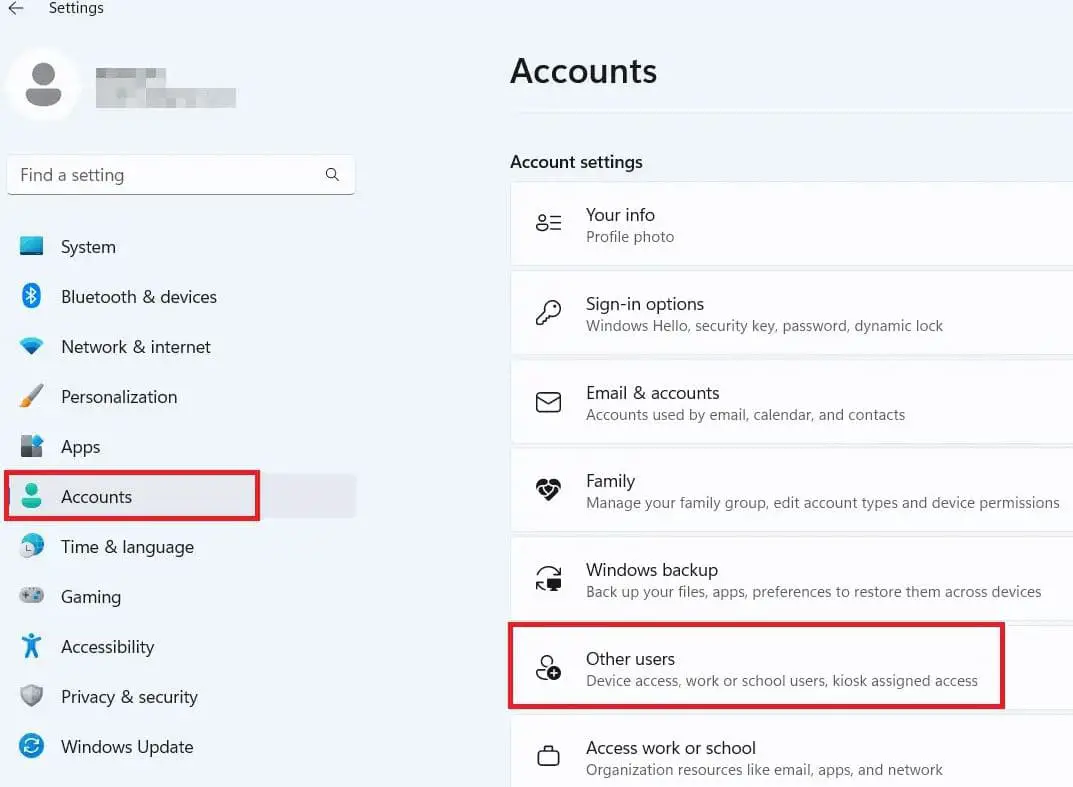This screenshot has width=1073, height=787.
Task: Click the user profile avatar picture
Action: point(43,84)
